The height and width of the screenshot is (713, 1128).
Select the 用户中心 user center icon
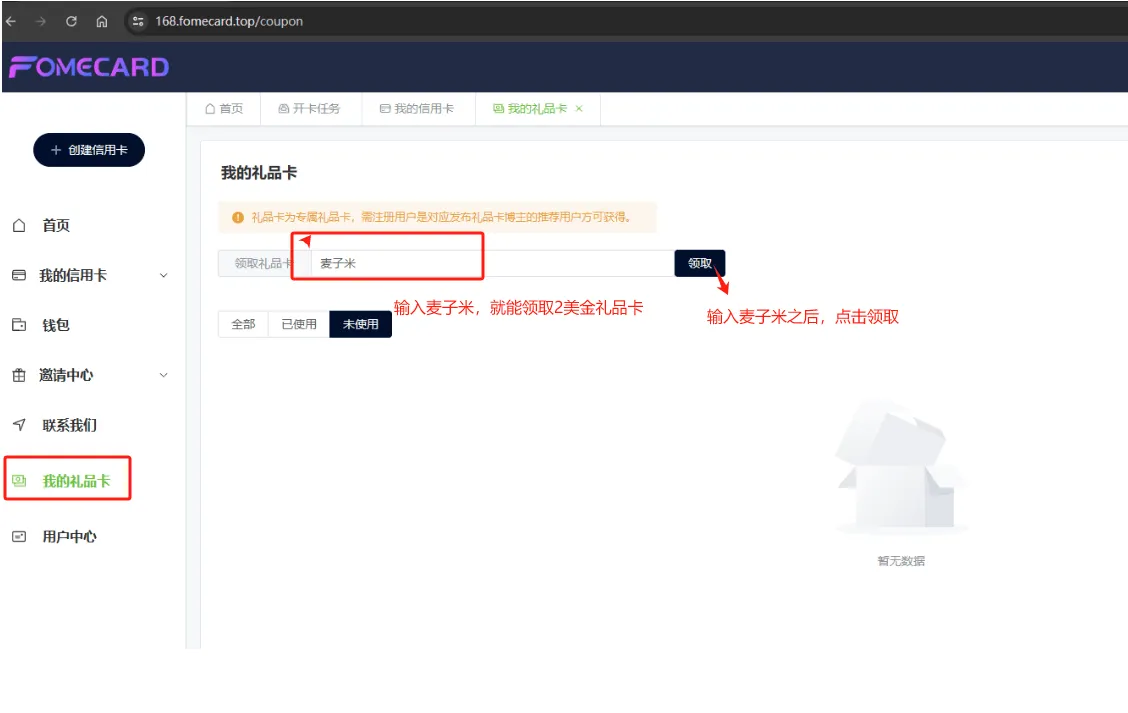(18, 536)
